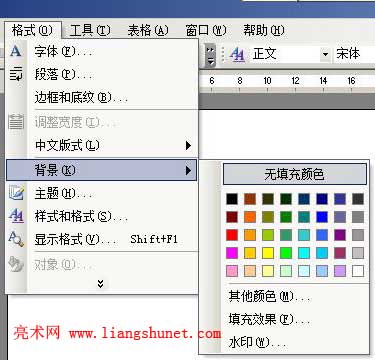This screenshot has height=360, width=375.
Task: Pick the dark red swatch in second row
Action: [232, 217]
